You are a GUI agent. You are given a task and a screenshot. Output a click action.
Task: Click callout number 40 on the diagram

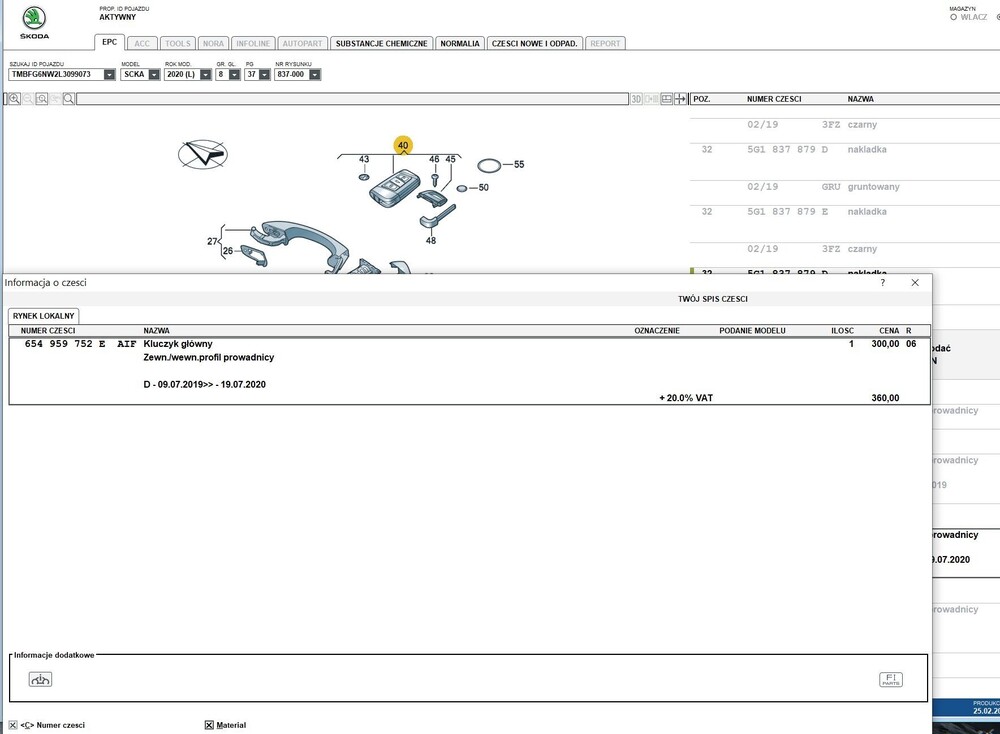[403, 146]
